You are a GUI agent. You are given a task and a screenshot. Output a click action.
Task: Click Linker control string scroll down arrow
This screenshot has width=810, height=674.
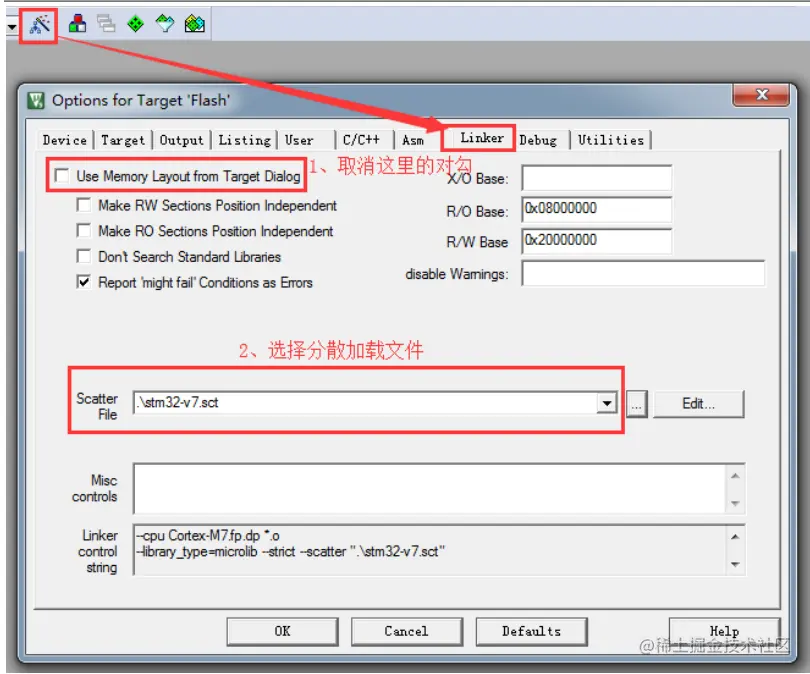coord(736,565)
